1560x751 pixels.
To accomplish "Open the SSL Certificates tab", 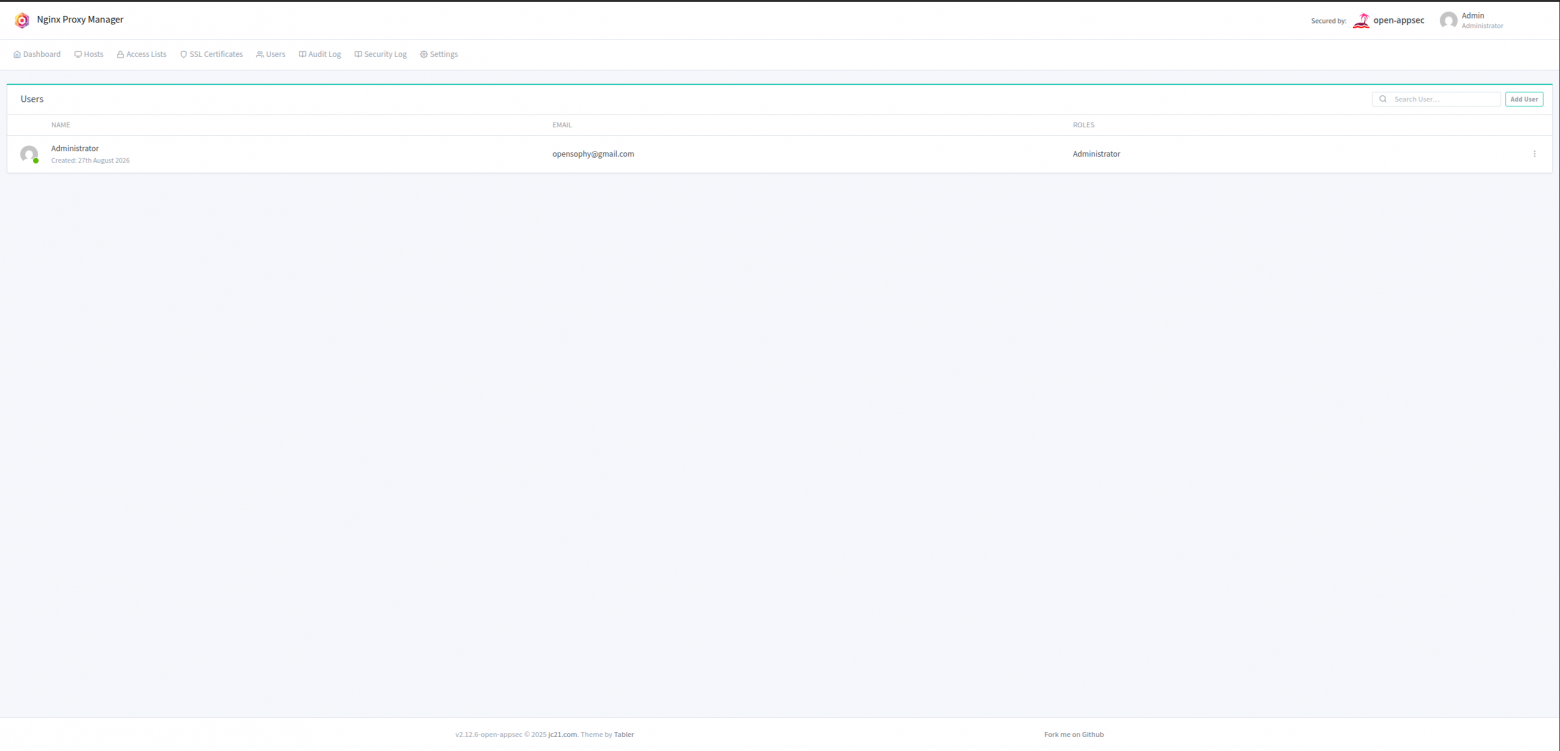I will point(211,54).
